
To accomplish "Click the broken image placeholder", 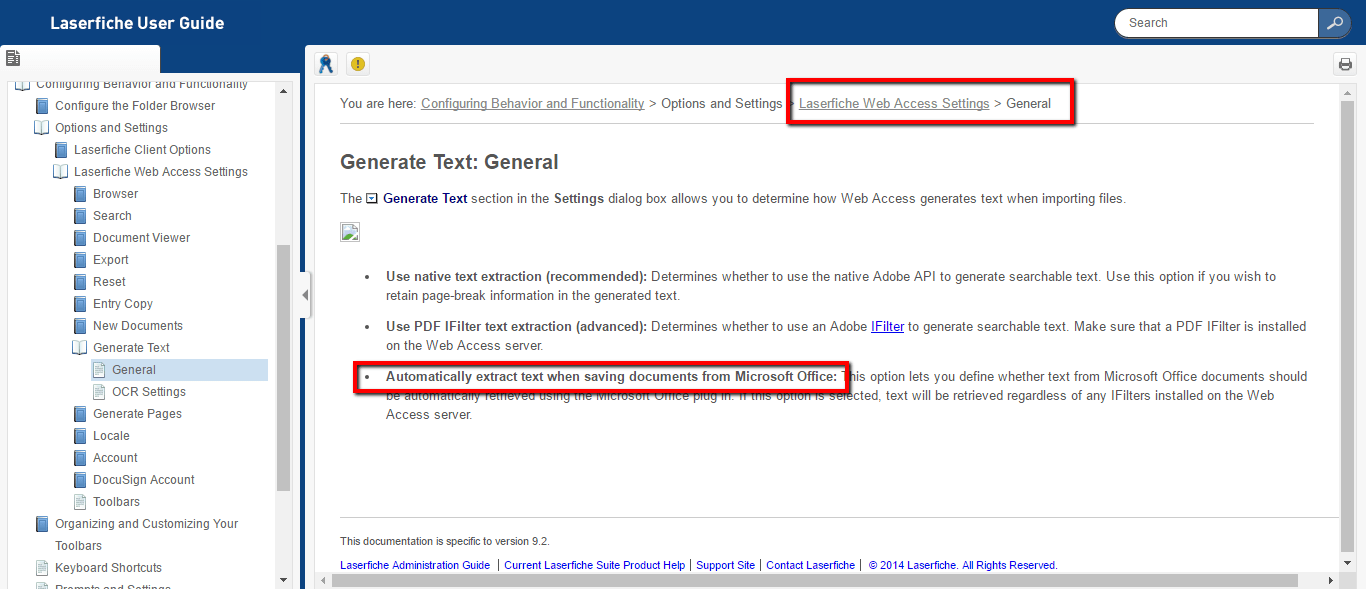I will coord(350,233).
